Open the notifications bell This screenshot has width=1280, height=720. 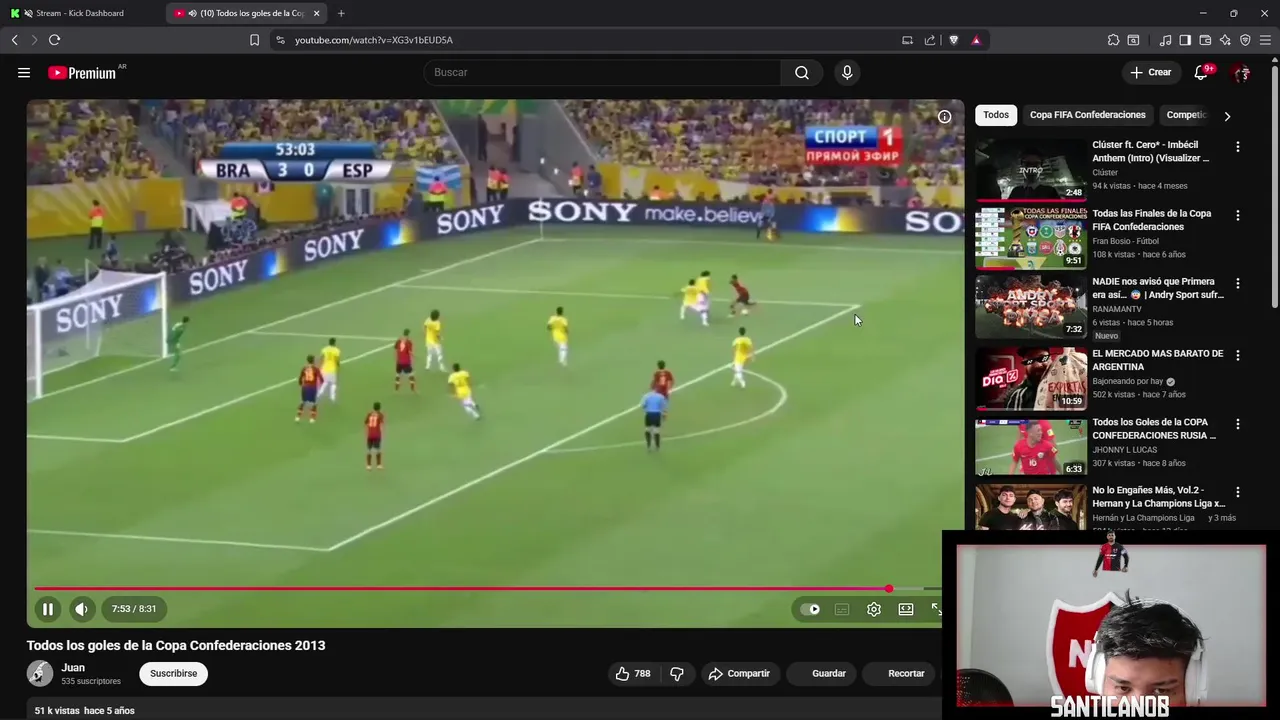pyautogui.click(x=1201, y=72)
